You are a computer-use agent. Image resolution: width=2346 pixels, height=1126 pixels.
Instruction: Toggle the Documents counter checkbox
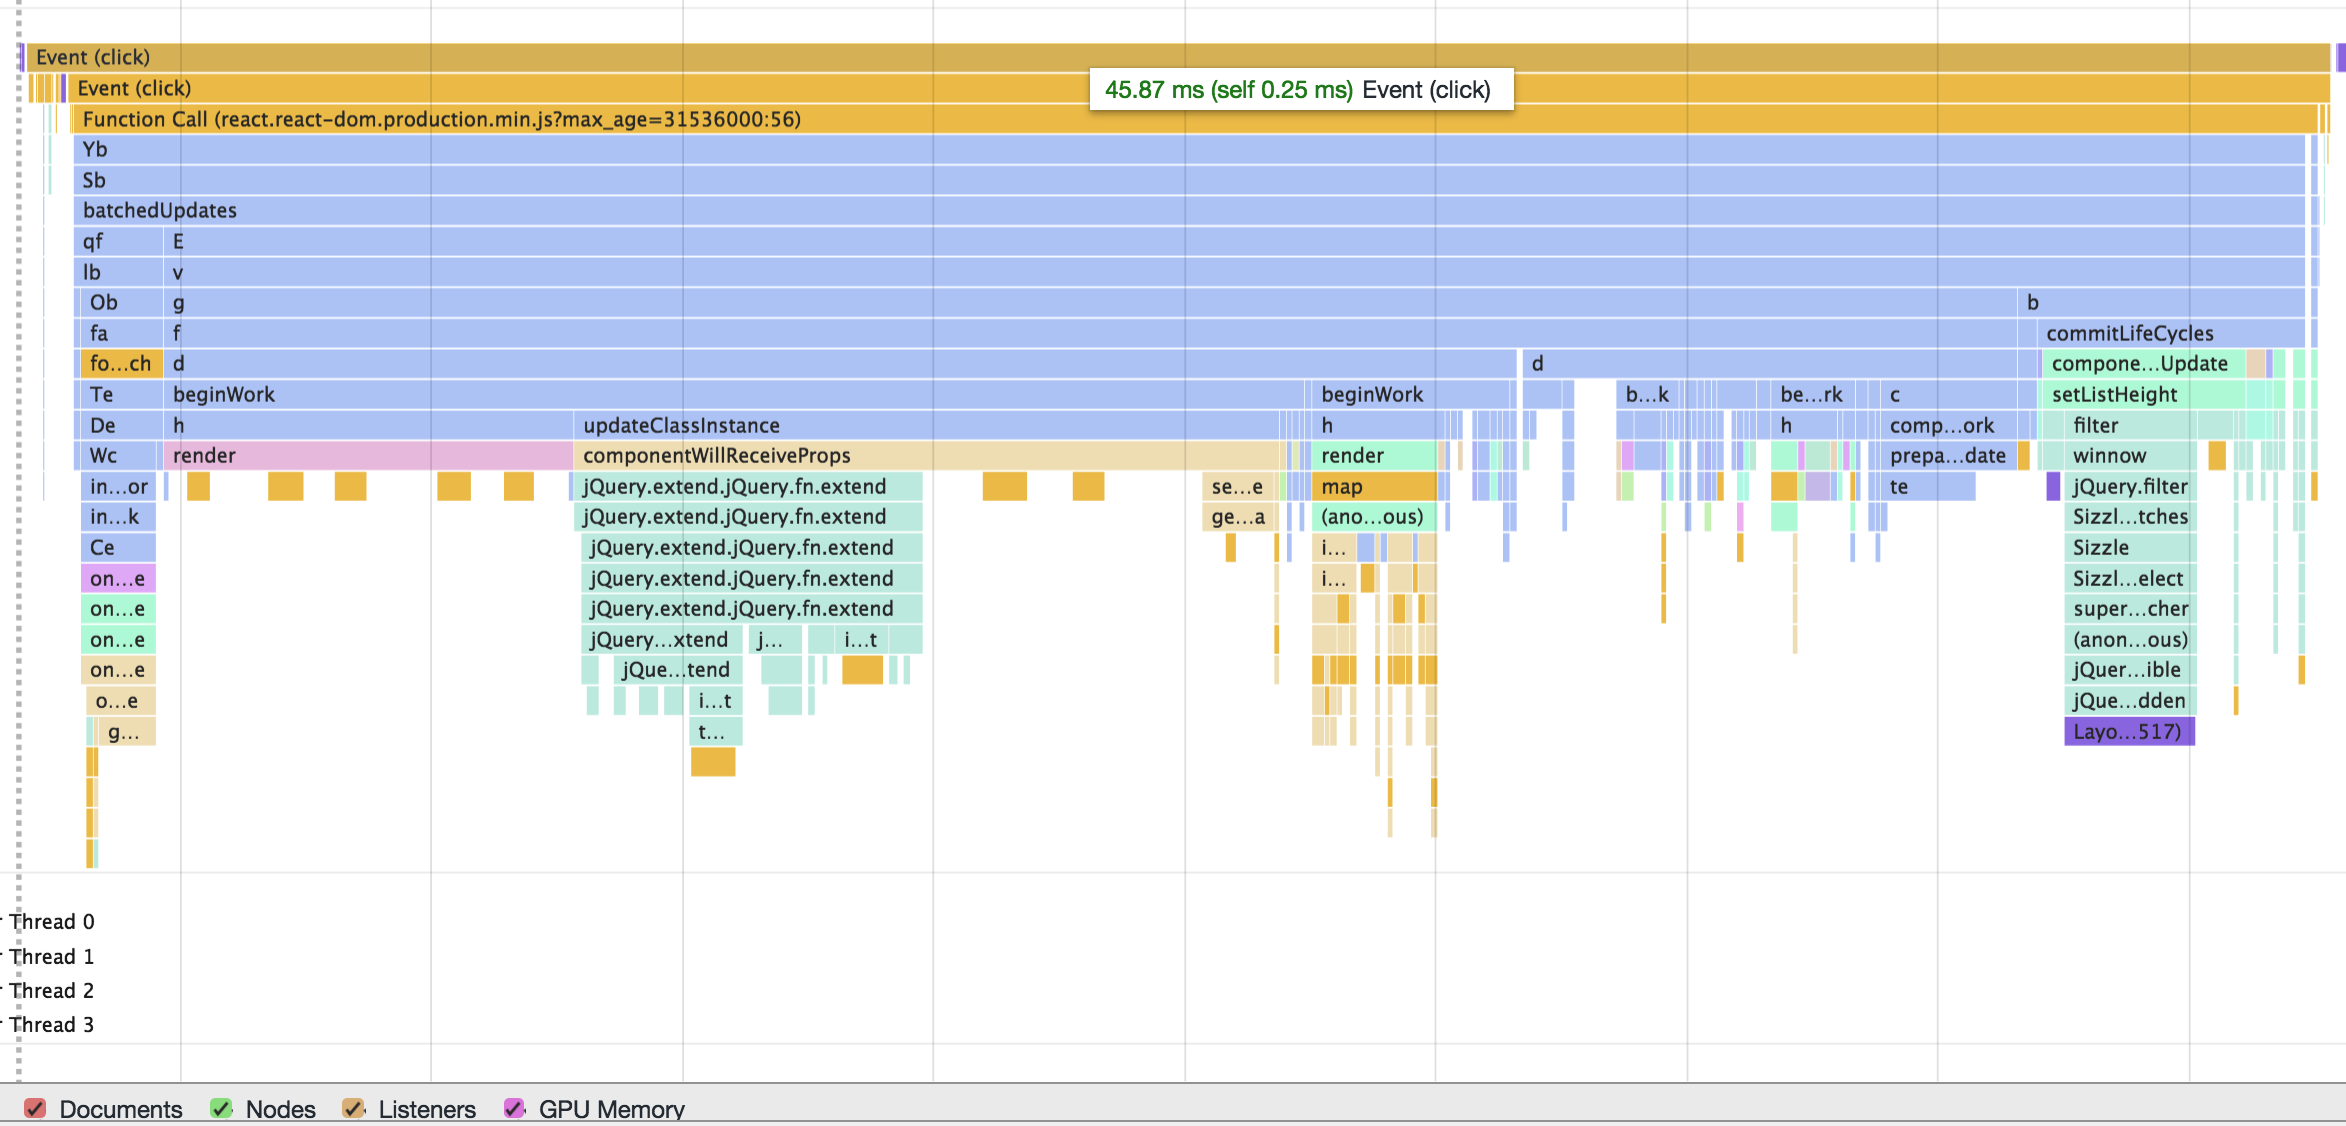[35, 1108]
